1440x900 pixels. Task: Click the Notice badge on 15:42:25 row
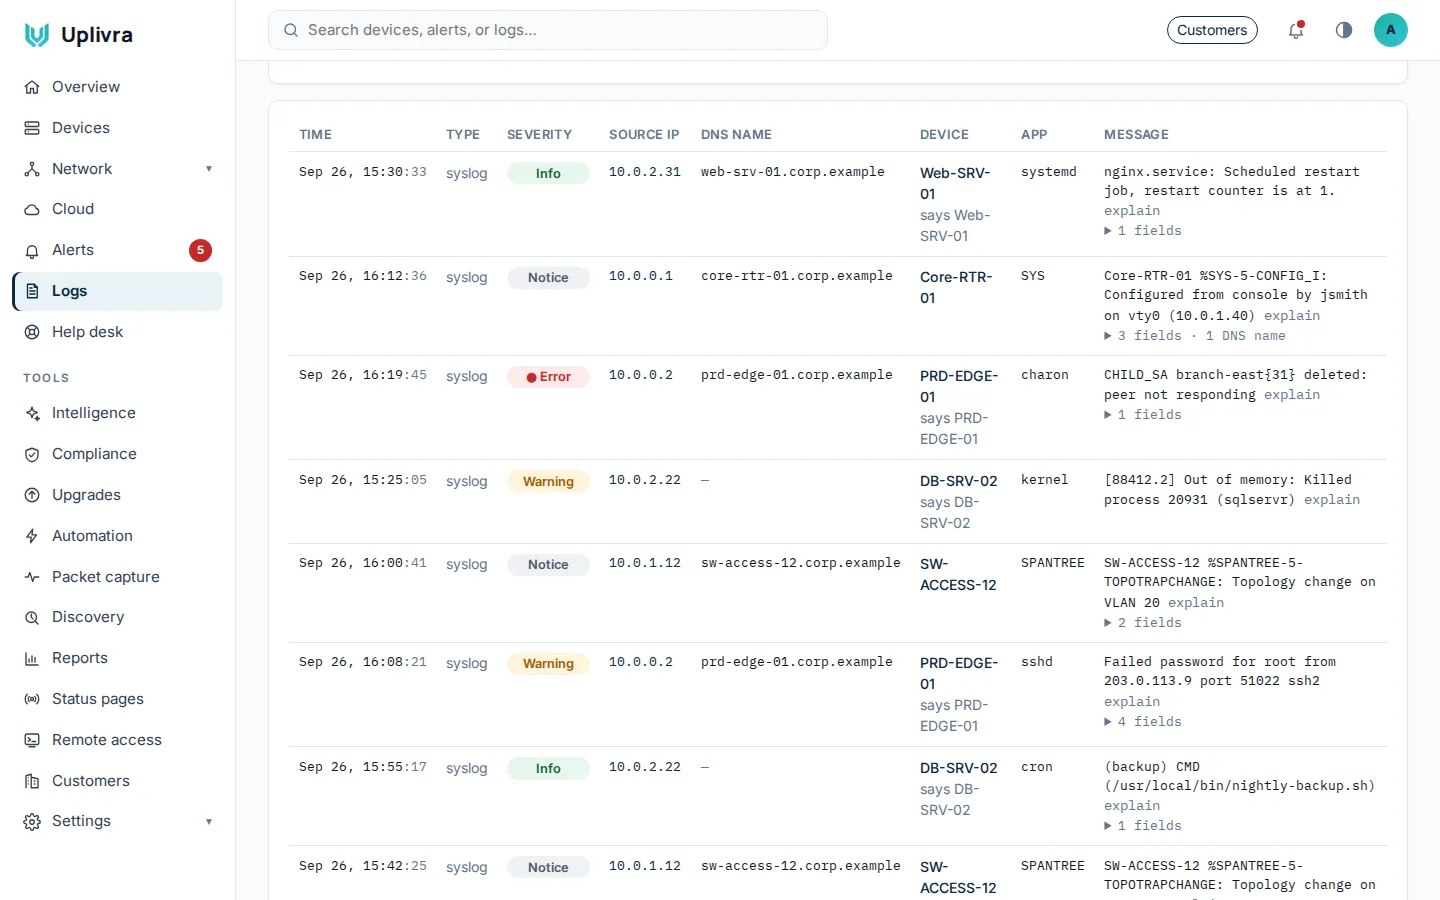coord(548,868)
